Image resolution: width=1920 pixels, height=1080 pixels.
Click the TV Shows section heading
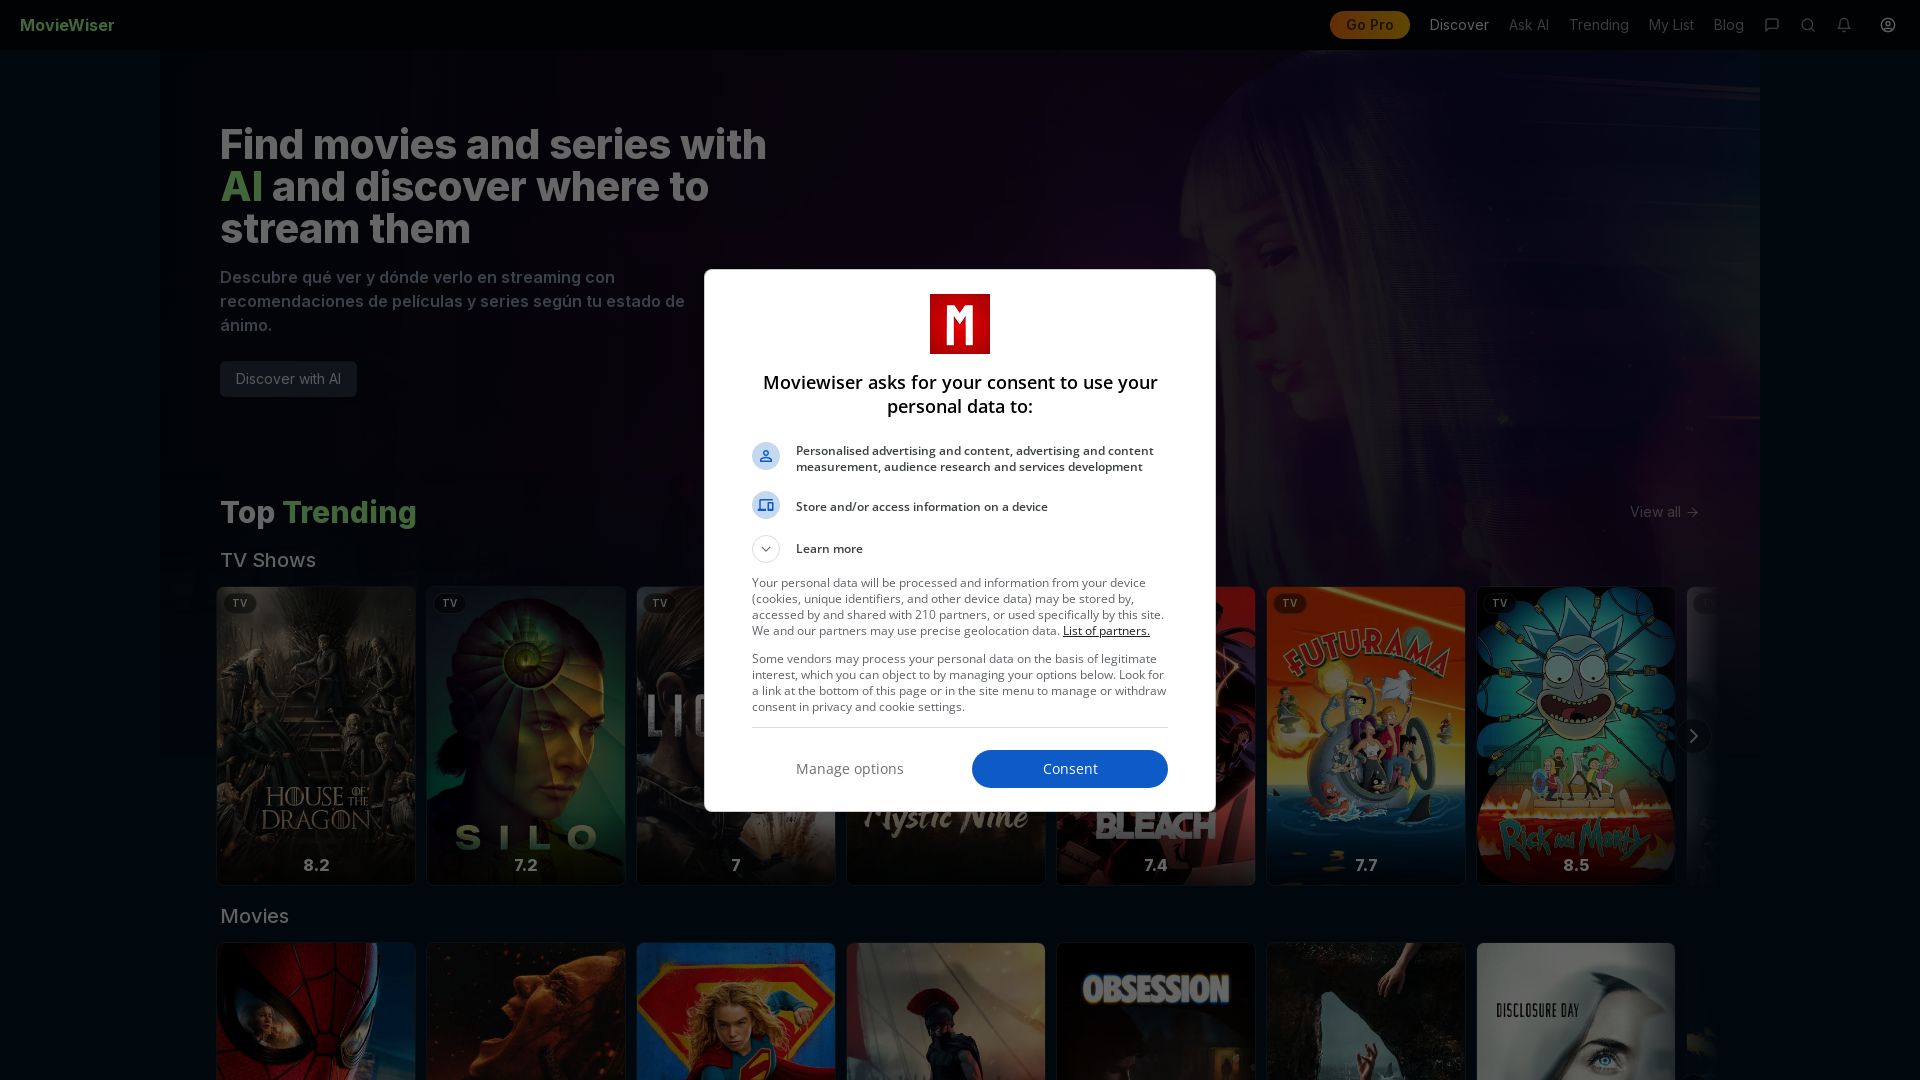(x=268, y=560)
